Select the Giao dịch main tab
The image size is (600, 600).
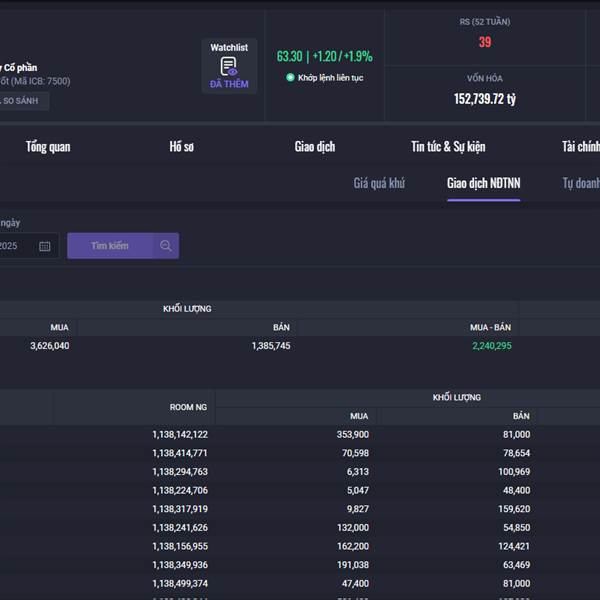click(314, 147)
